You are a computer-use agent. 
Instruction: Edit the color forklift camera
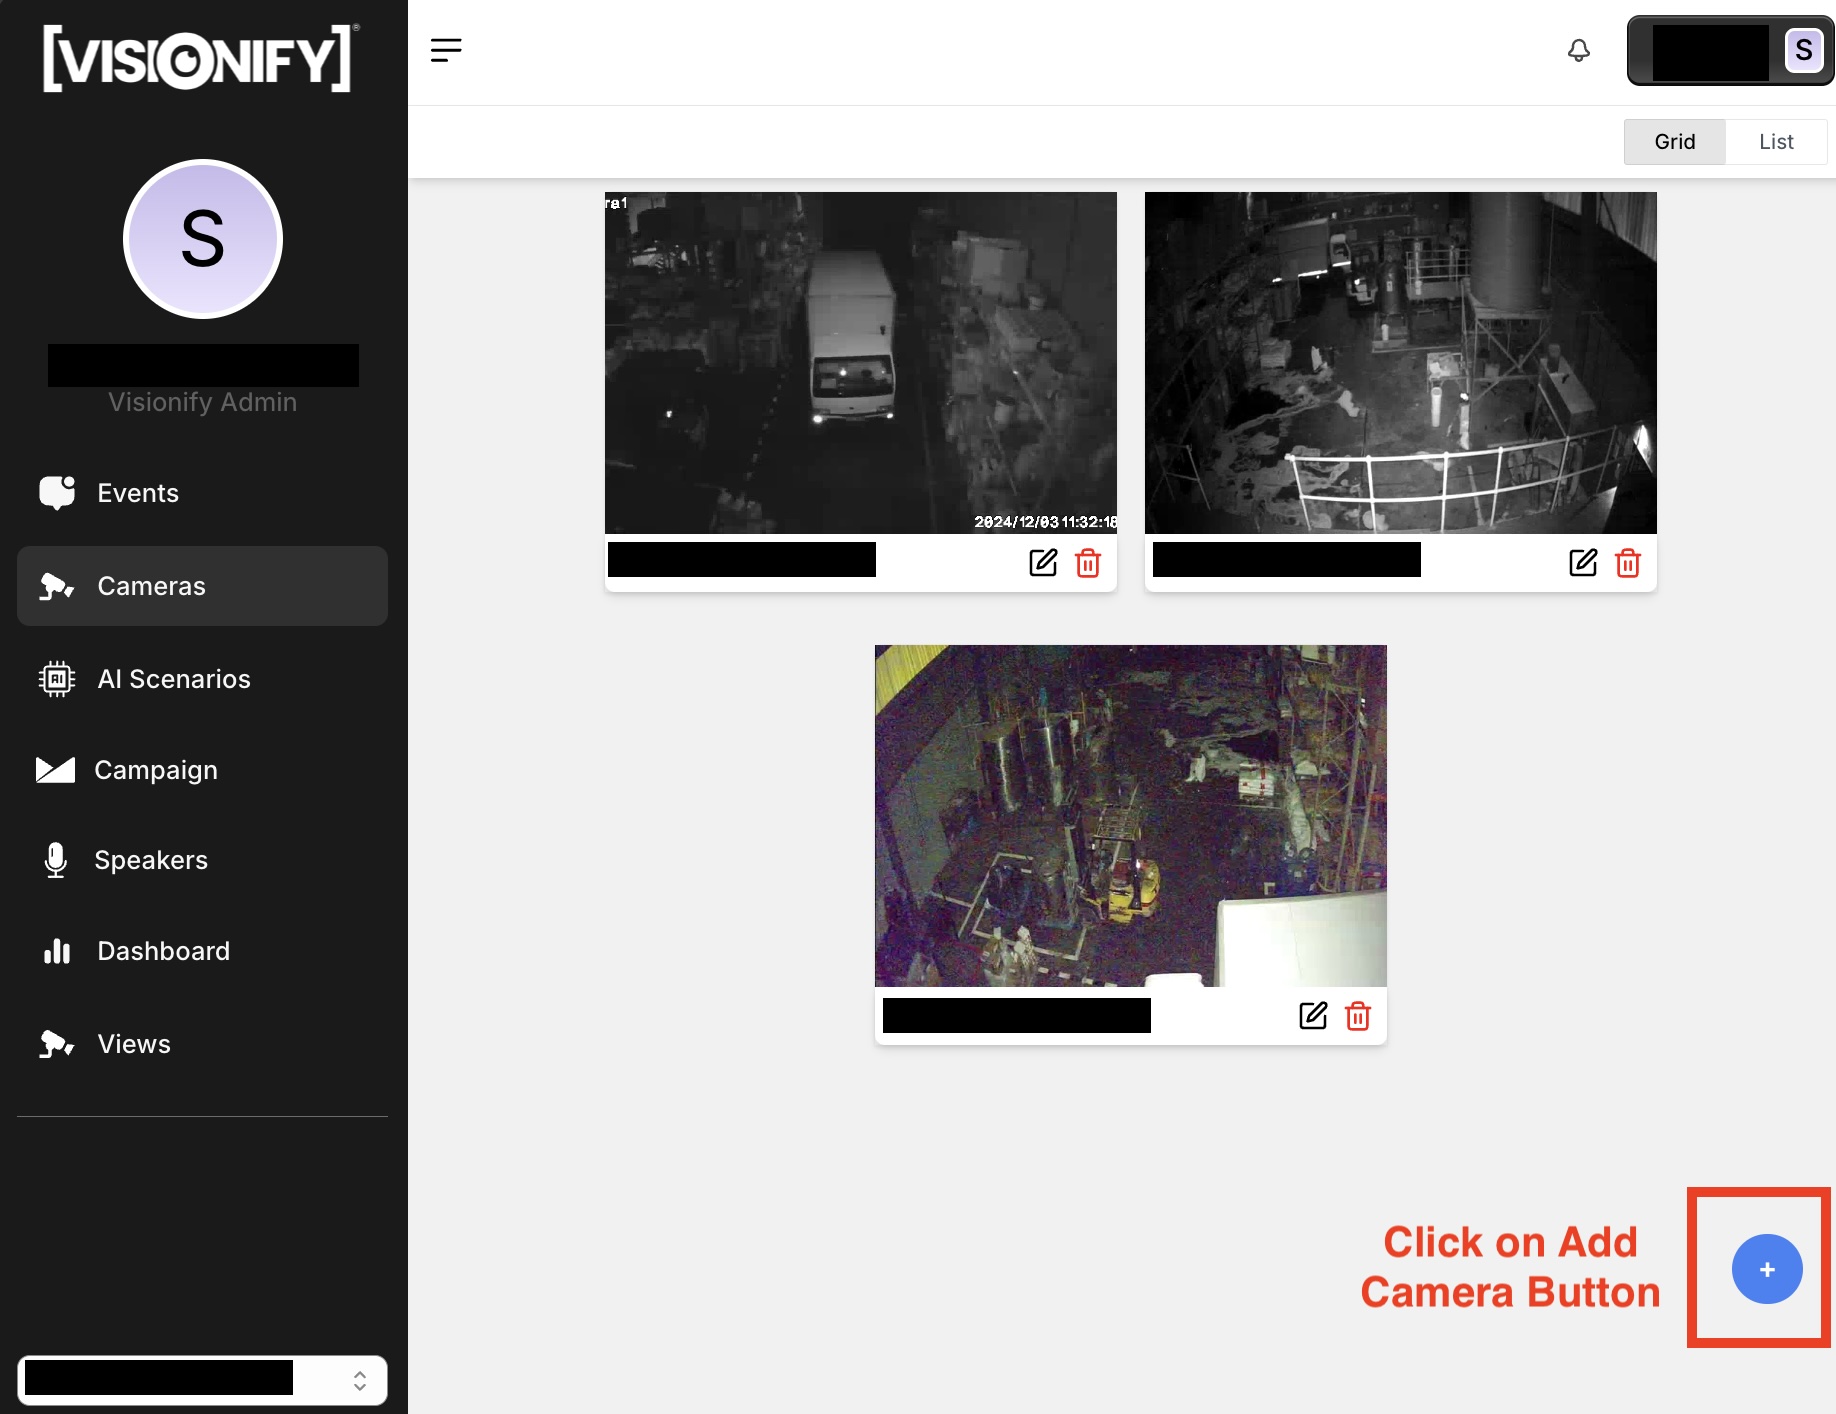click(1313, 1016)
